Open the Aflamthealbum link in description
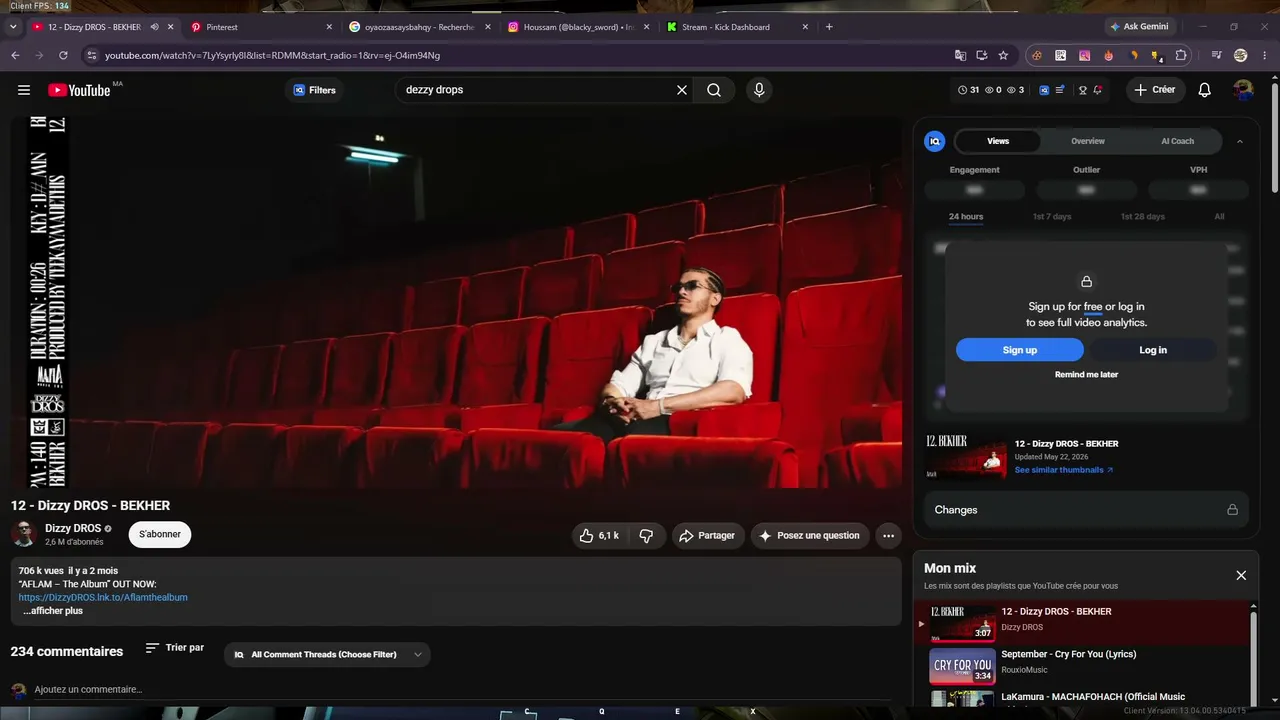Image resolution: width=1280 pixels, height=720 pixels. point(103,598)
